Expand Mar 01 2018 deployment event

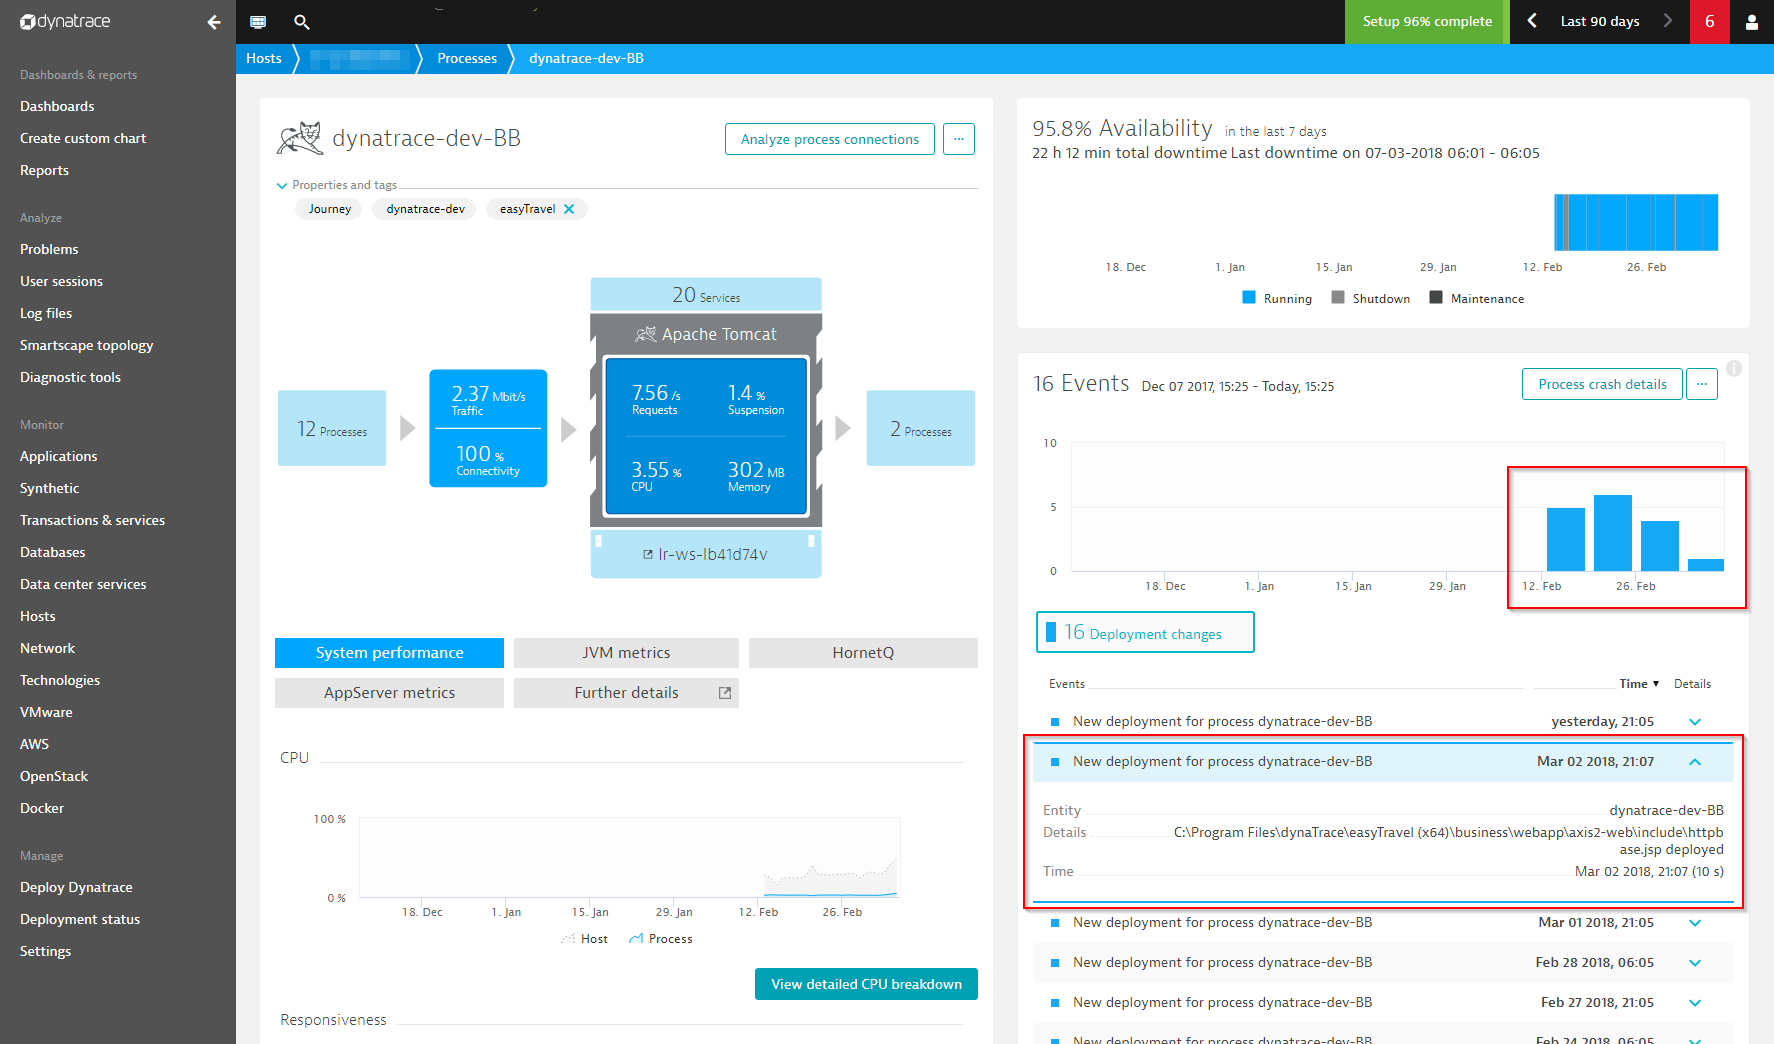coord(1695,923)
